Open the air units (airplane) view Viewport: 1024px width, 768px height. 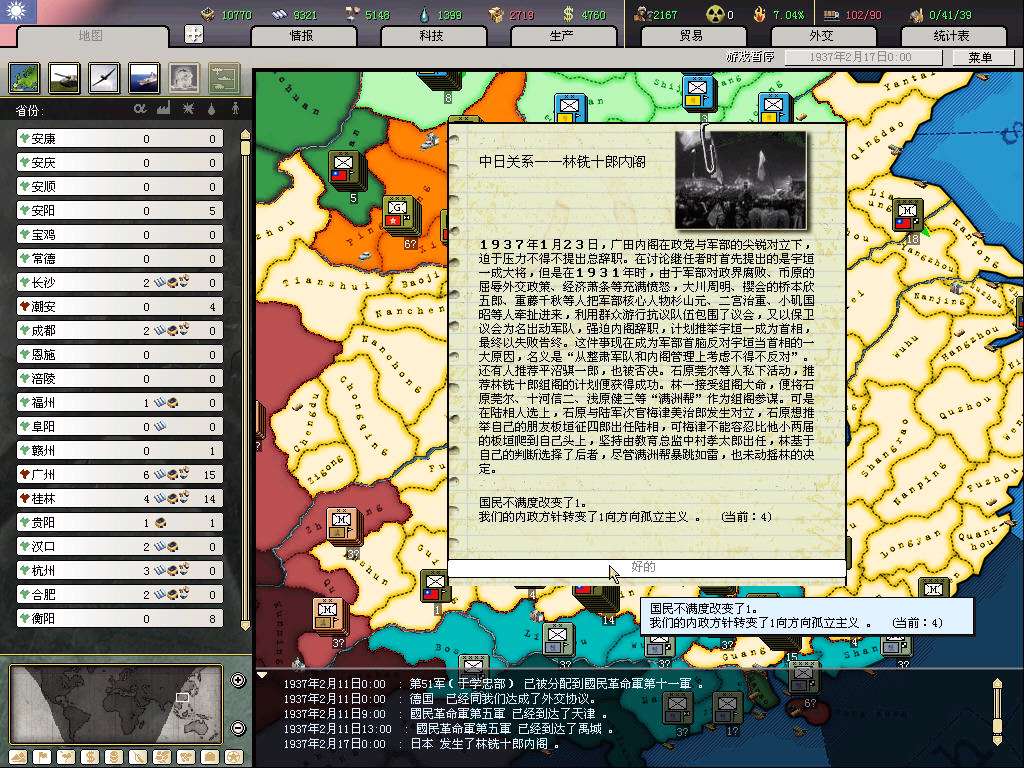104,78
